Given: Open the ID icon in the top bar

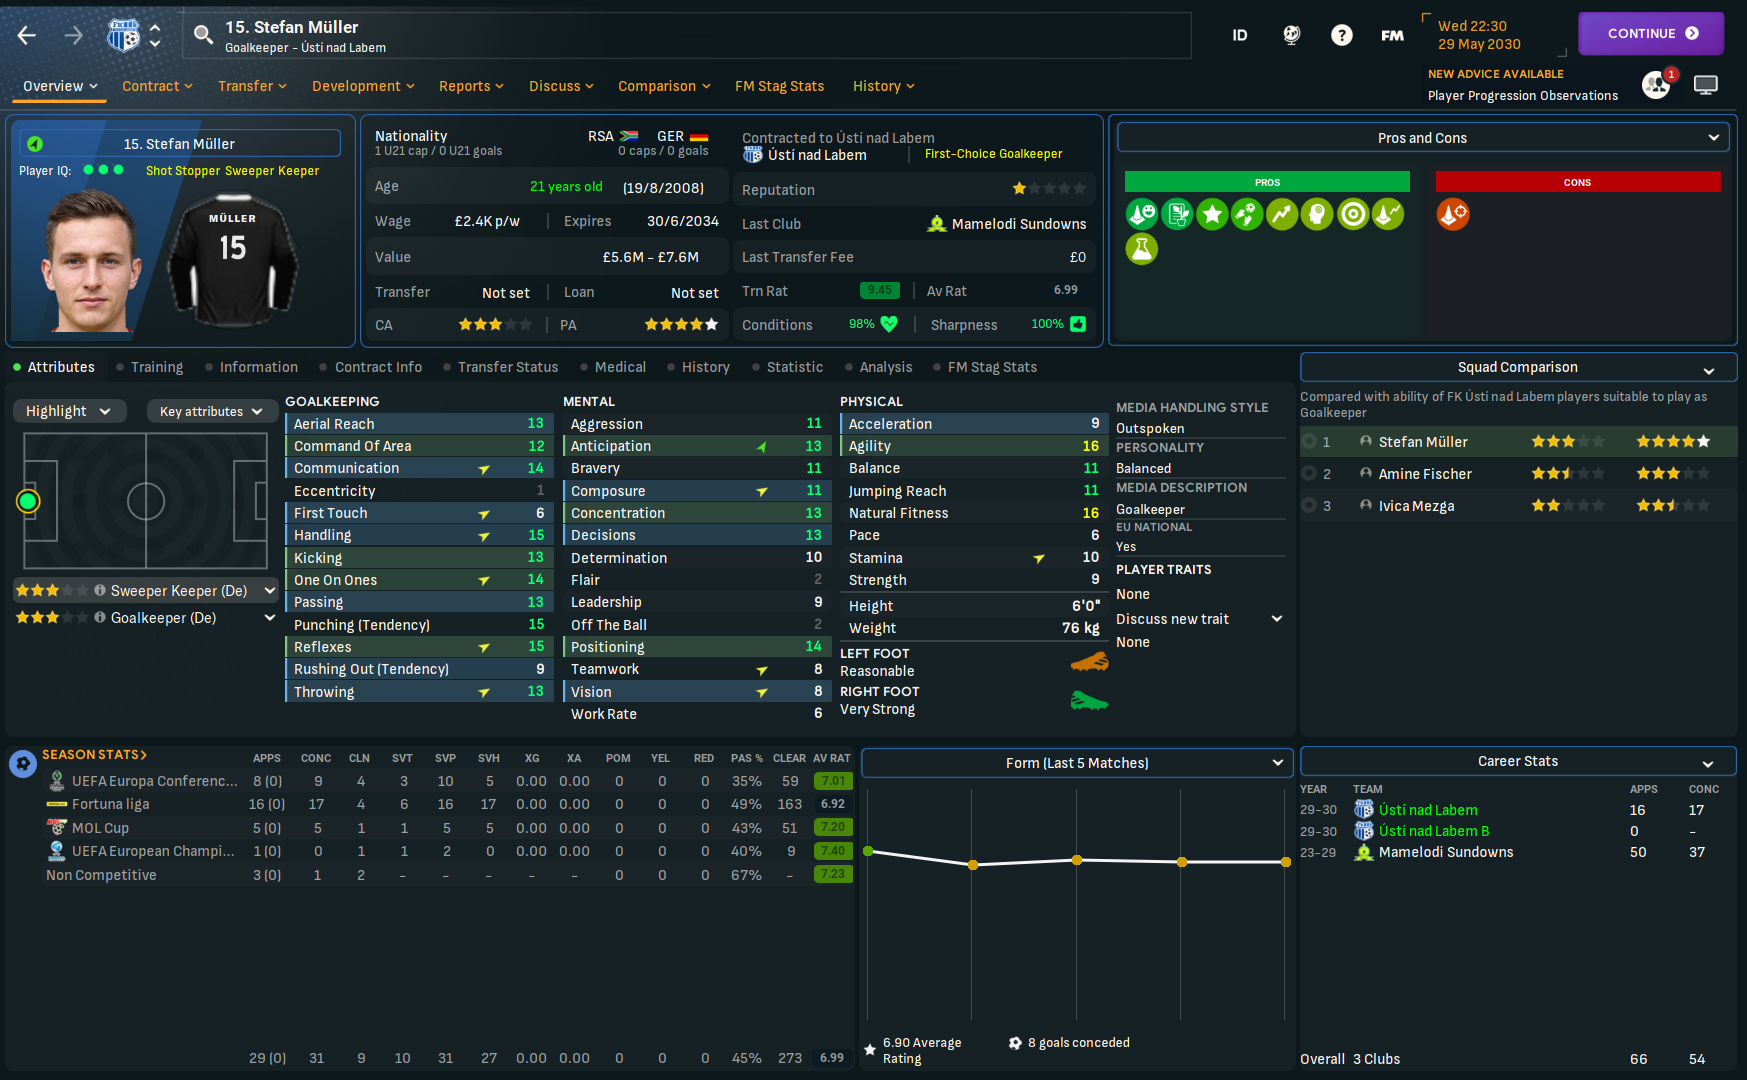Looking at the screenshot, I should pyautogui.click(x=1240, y=35).
